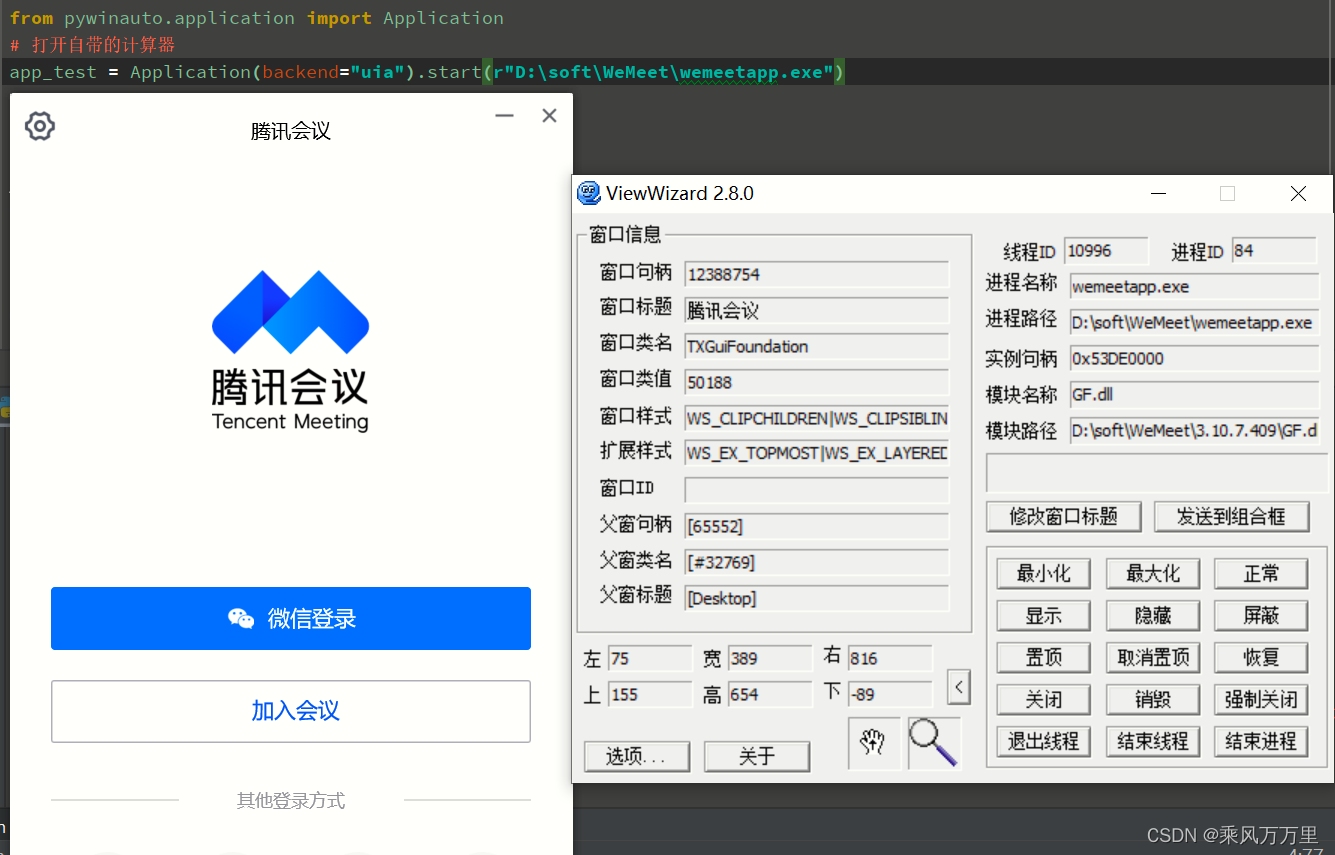This screenshot has width=1335, height=855.
Task: Click 窗口句柄 field showing 12388754
Action: [817, 274]
